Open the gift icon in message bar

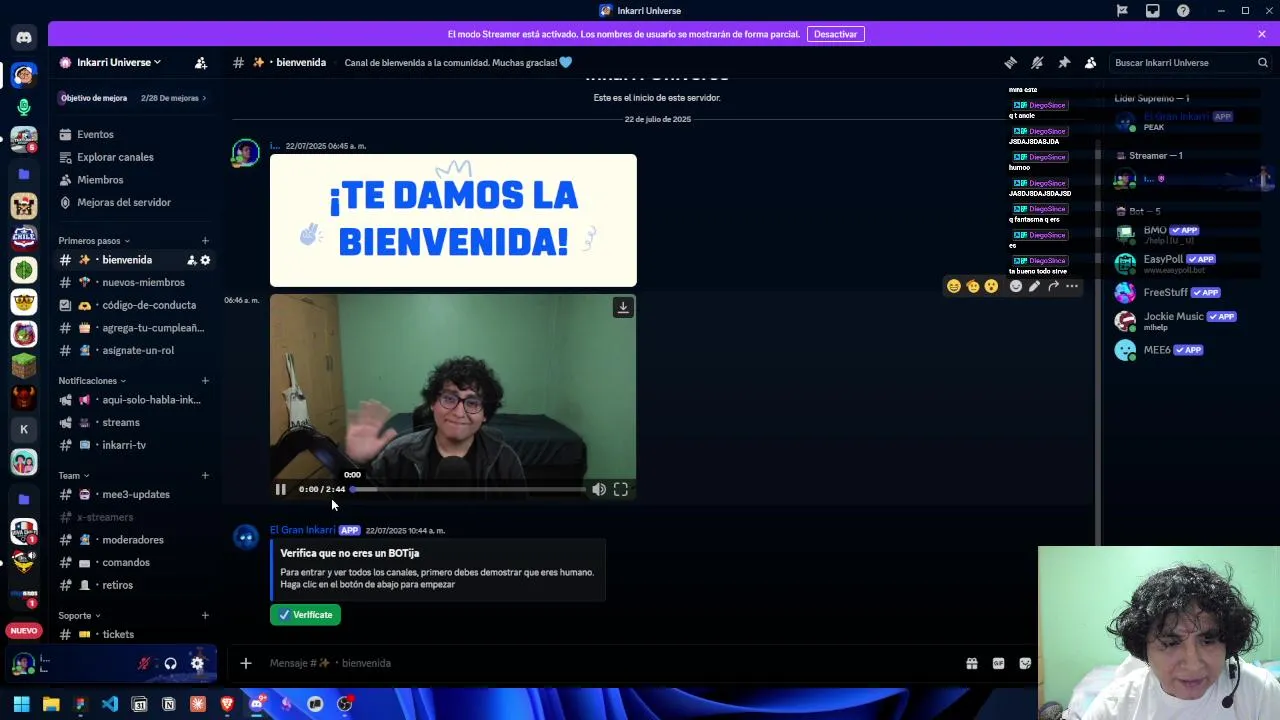[x=972, y=663]
